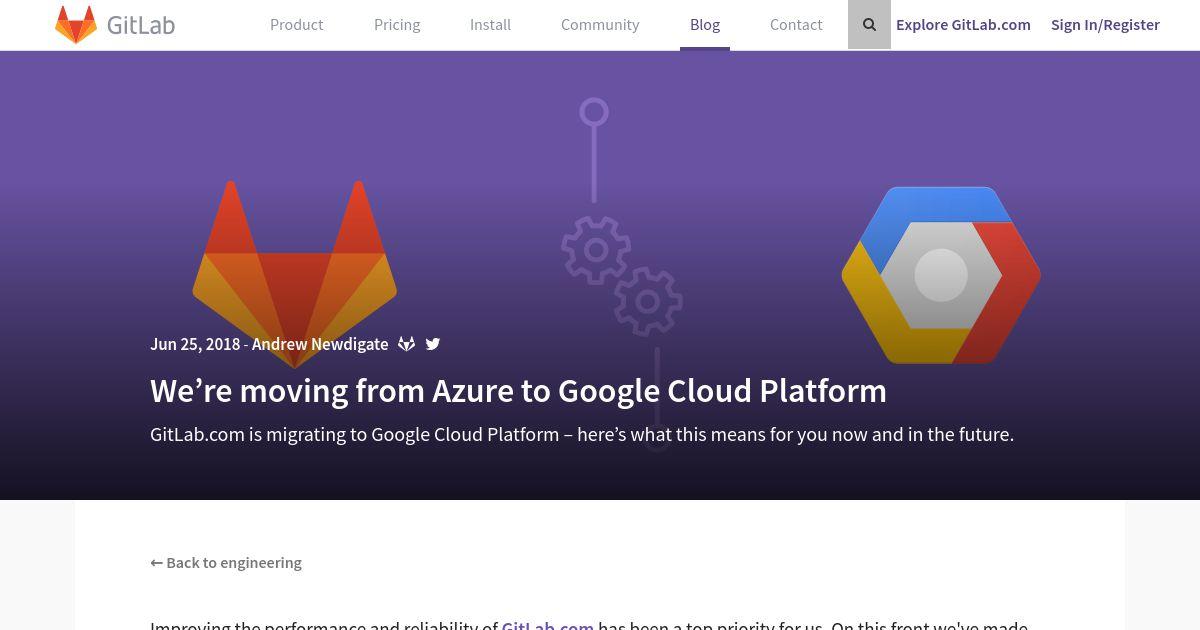The height and width of the screenshot is (630, 1200).
Task: Click the GitLab fox logo in header
Action: pyautogui.click(x=76, y=24)
